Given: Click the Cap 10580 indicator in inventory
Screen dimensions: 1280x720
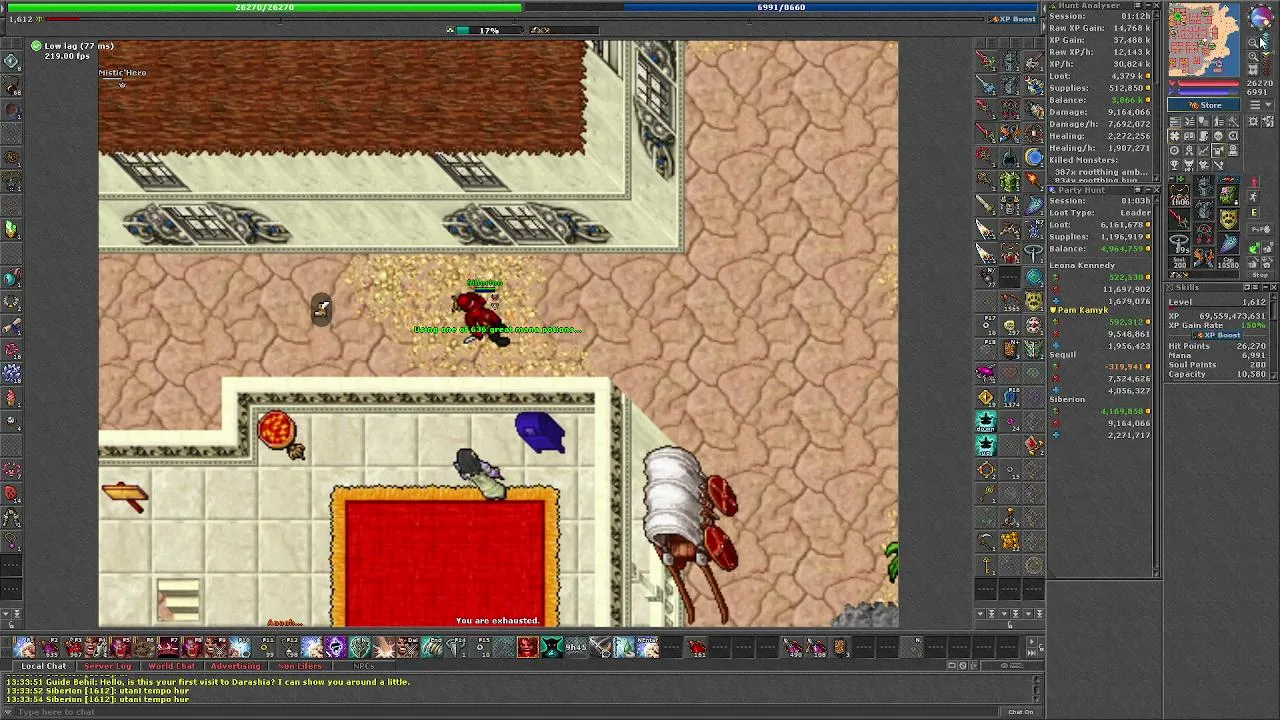Looking at the screenshot, I should (1228, 263).
